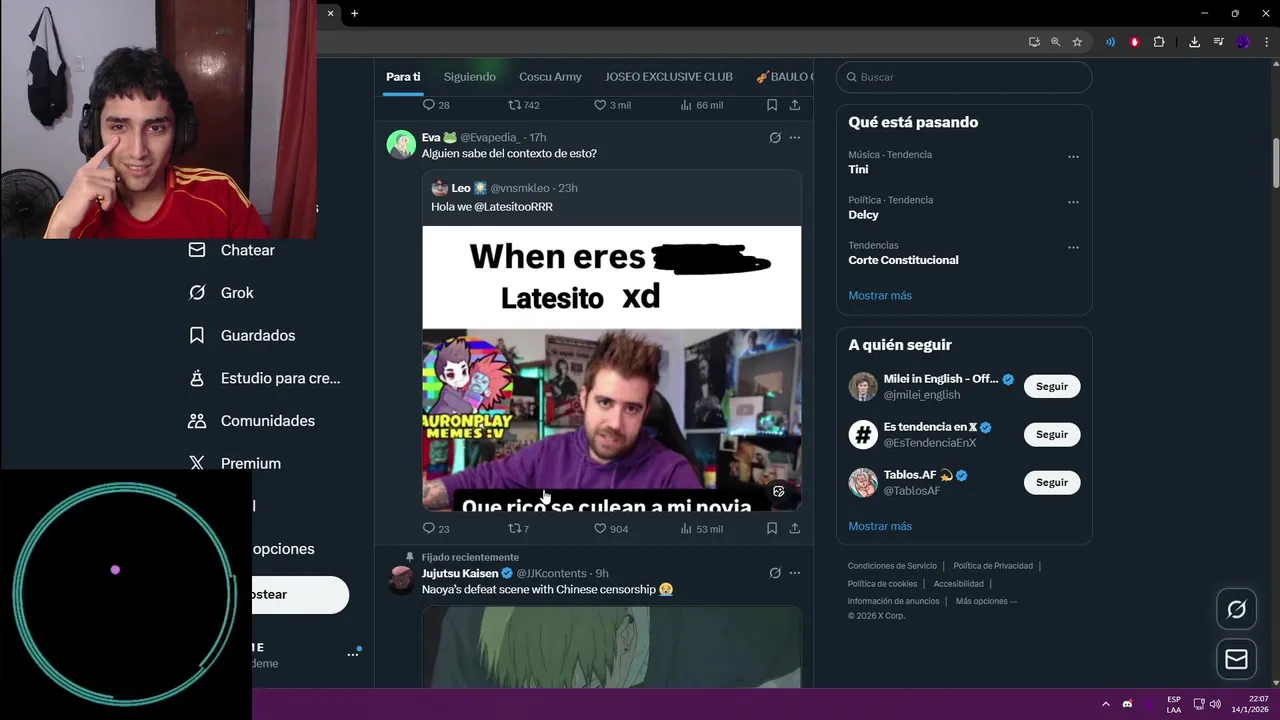
Task: Open Condiciones de Servicio link
Action: coord(892,566)
